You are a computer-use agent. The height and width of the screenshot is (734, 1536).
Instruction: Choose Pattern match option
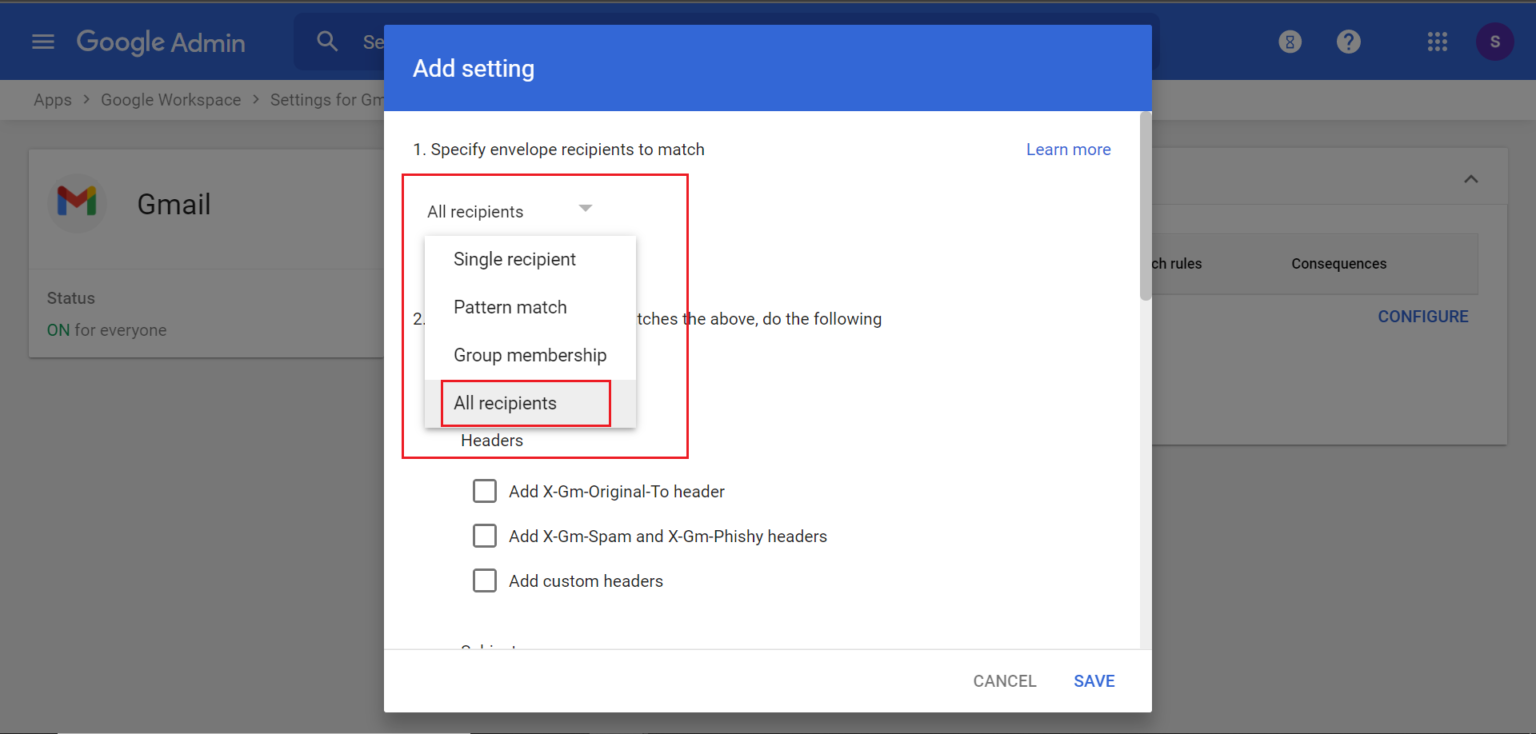[530, 307]
